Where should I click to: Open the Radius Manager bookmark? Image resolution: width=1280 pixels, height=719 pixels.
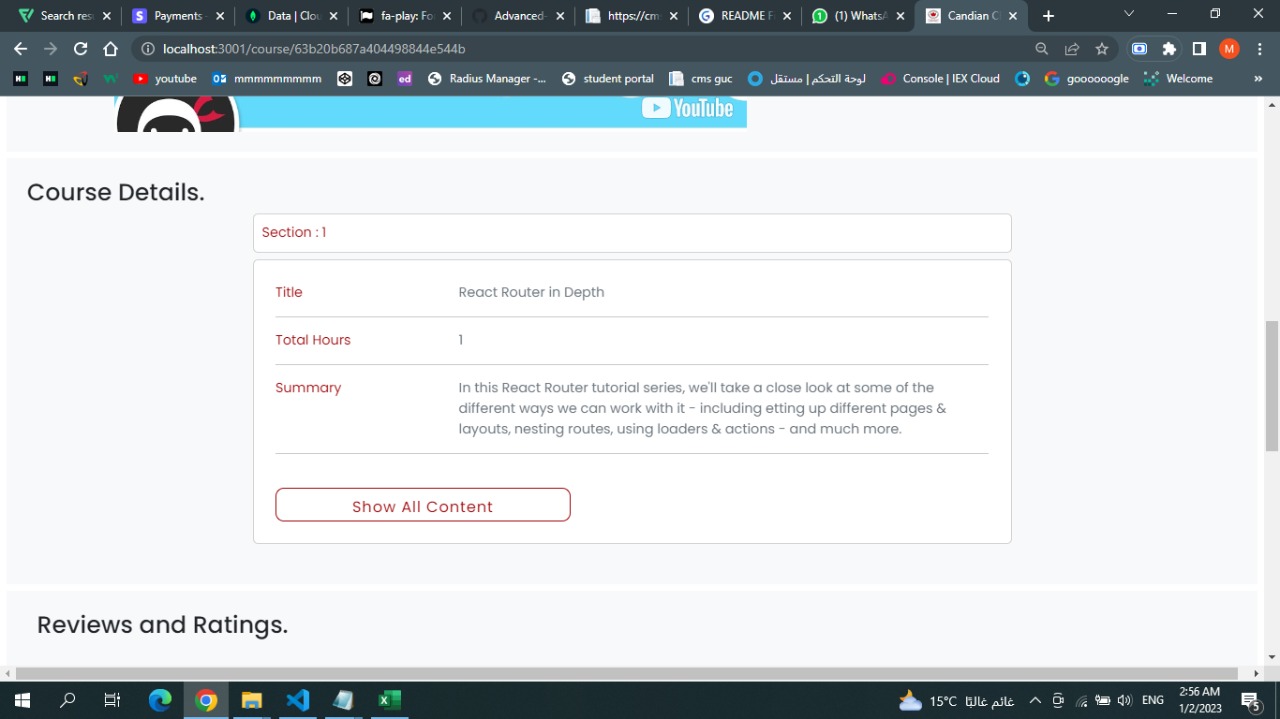click(487, 78)
